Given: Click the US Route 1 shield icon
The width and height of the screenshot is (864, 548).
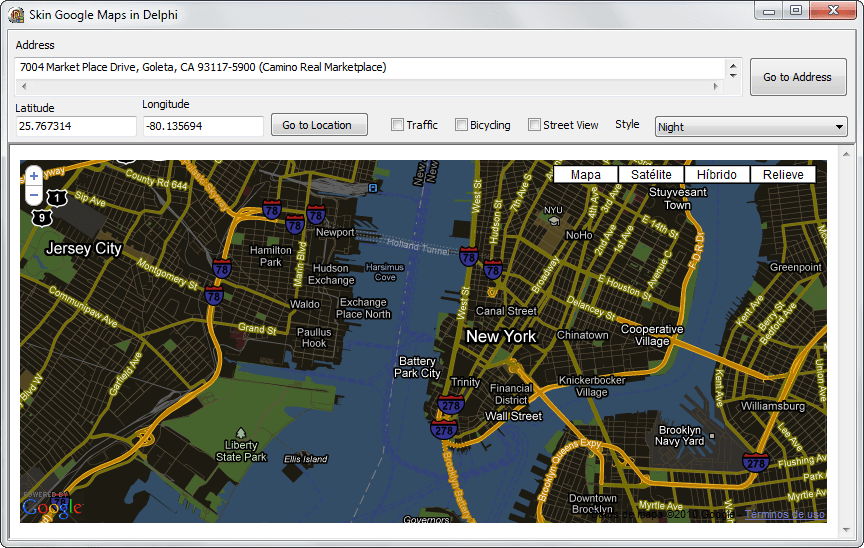Looking at the screenshot, I should [58, 199].
